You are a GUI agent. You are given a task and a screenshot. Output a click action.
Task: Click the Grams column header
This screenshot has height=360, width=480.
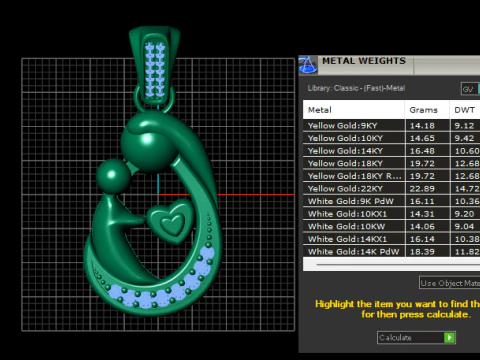[427, 110]
